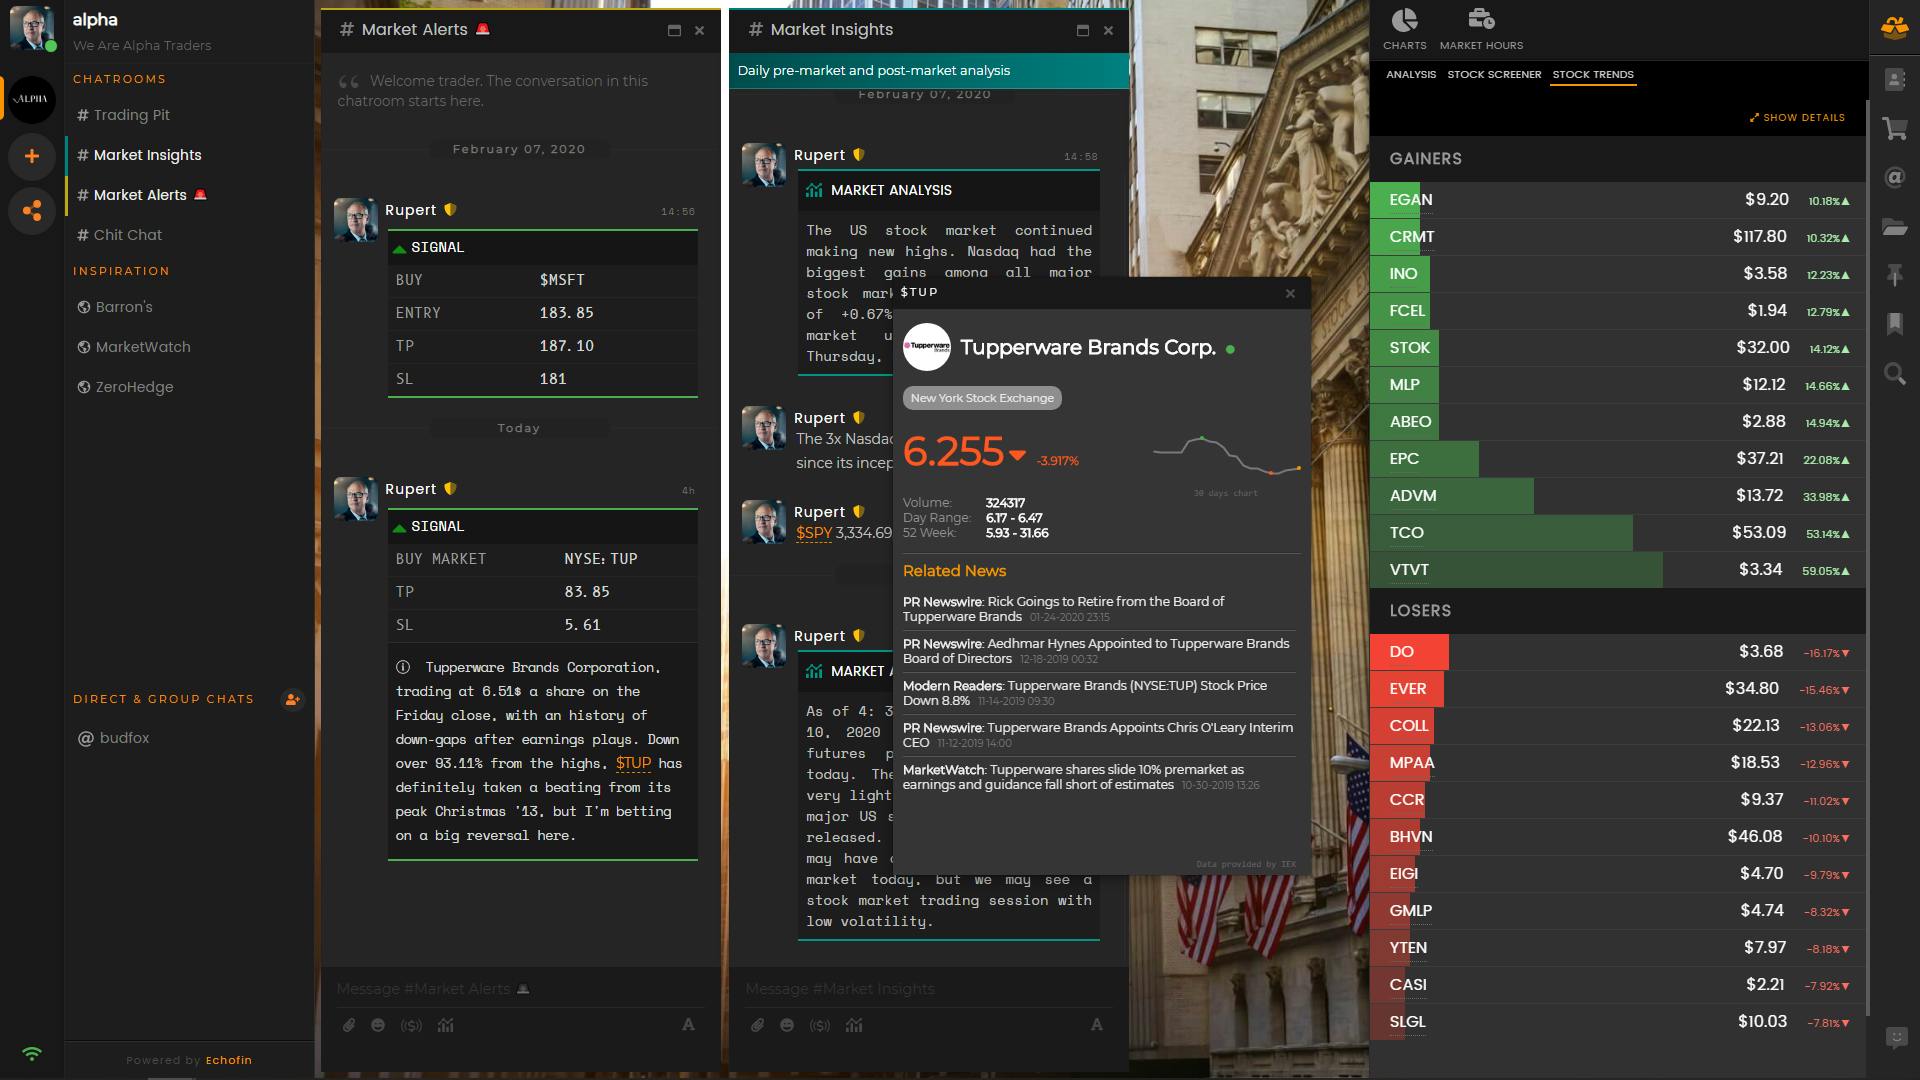The width and height of the screenshot is (1920, 1080).
Task: Open news about Chris O'Leary Interim CEO
Action: [1099, 735]
